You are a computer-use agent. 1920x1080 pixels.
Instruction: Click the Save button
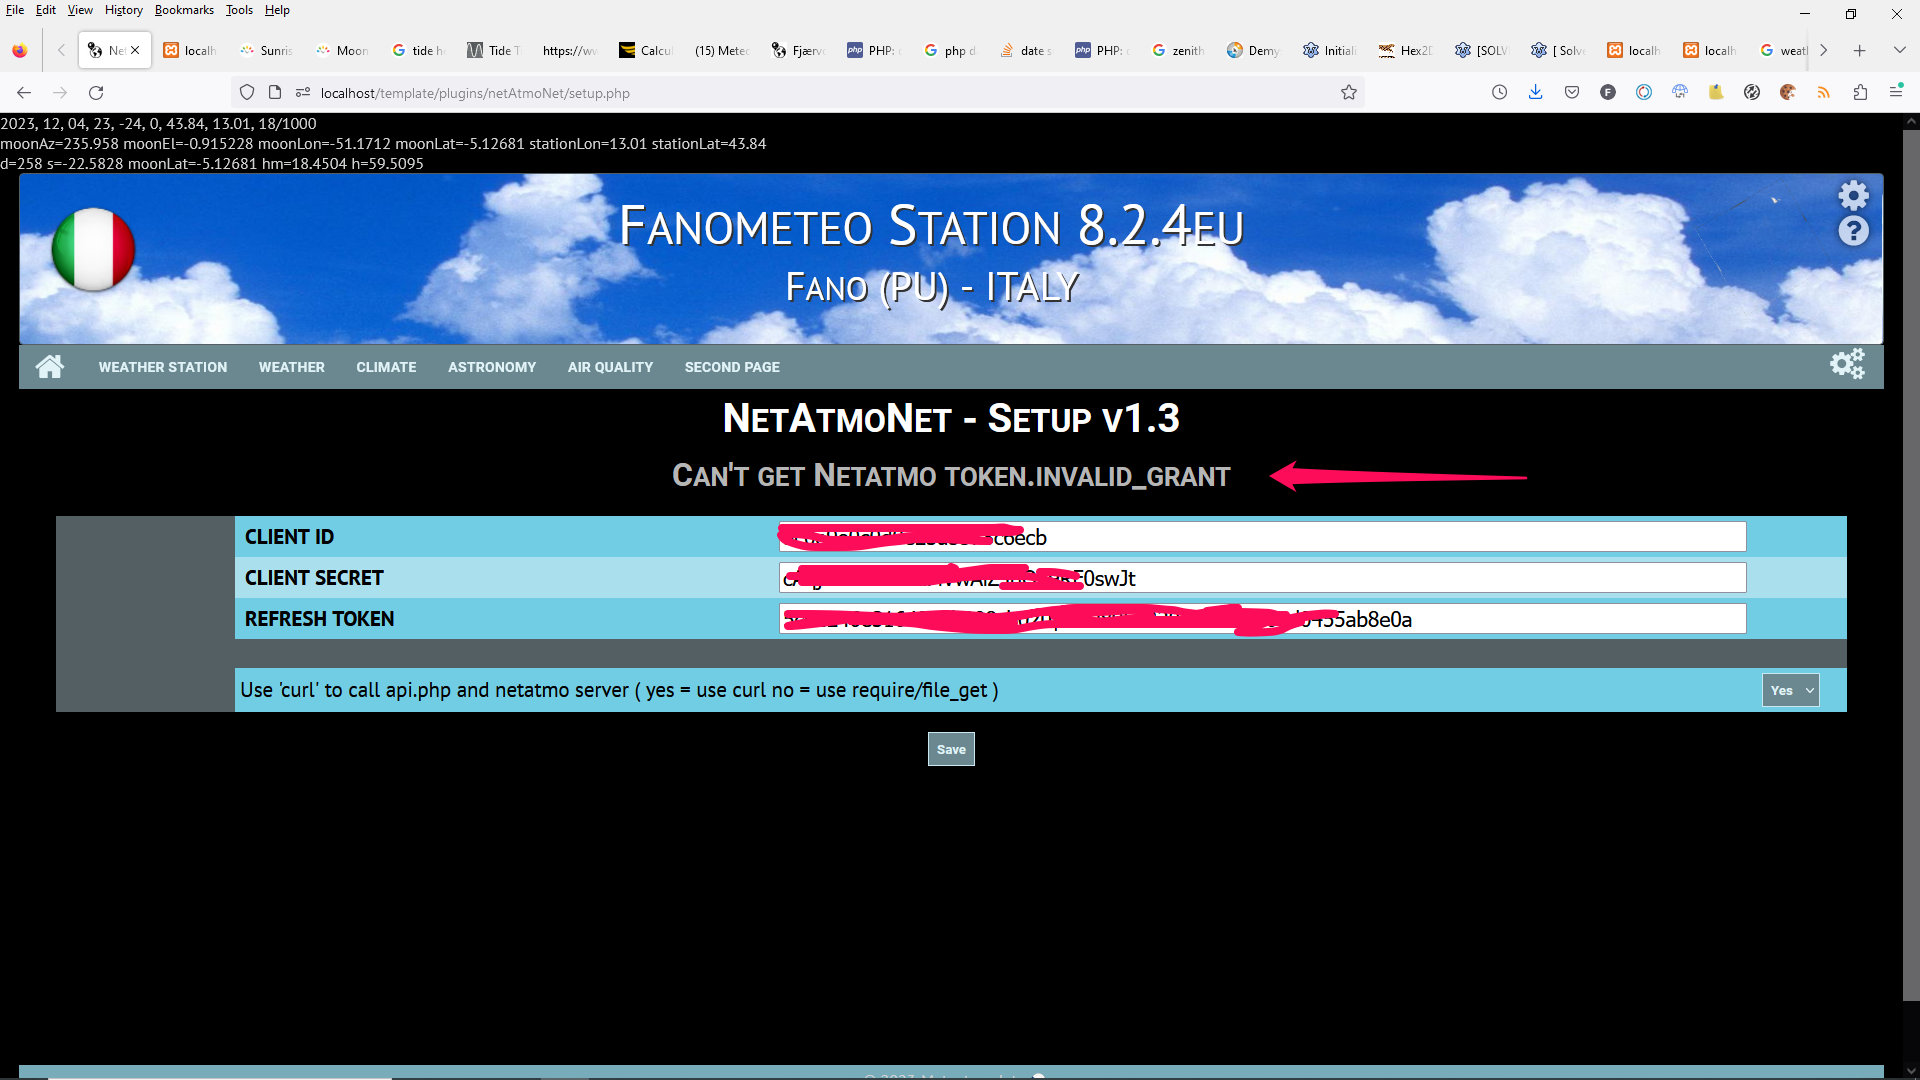click(x=951, y=749)
